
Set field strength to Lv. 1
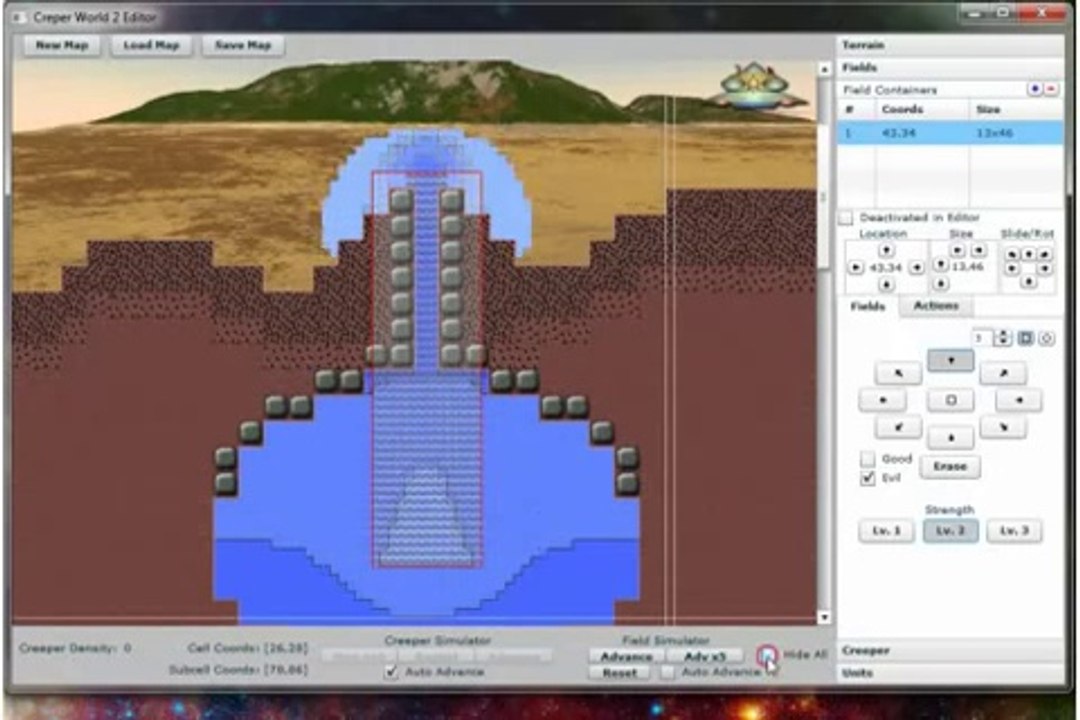(886, 531)
